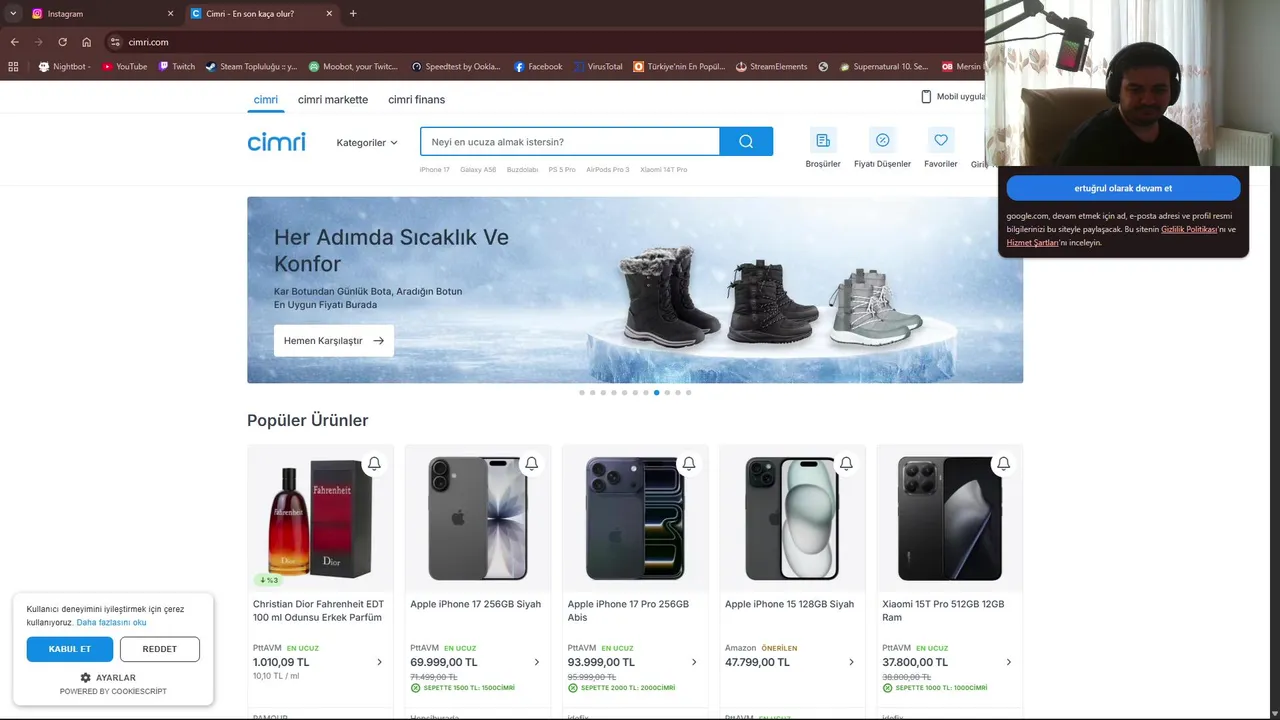Click site info icon in address bar
Viewport: 1280px width, 720px height.
pos(115,42)
